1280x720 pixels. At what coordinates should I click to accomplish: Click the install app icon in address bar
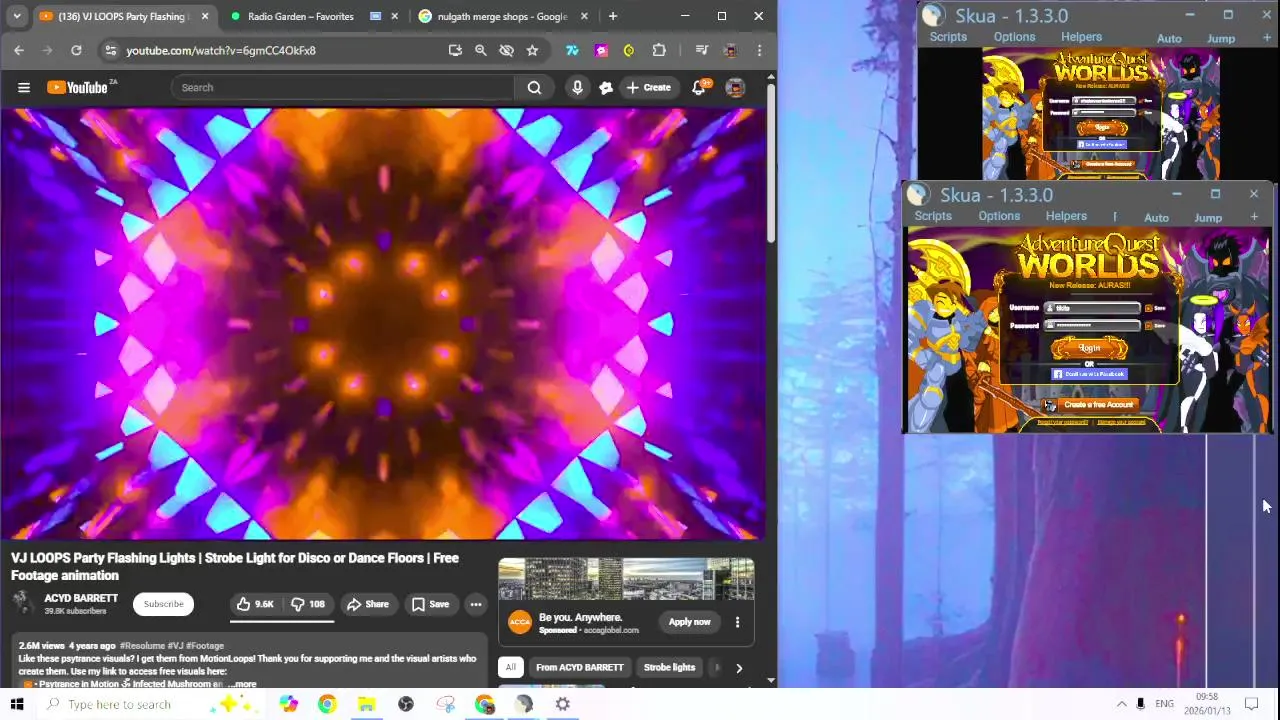click(x=455, y=50)
